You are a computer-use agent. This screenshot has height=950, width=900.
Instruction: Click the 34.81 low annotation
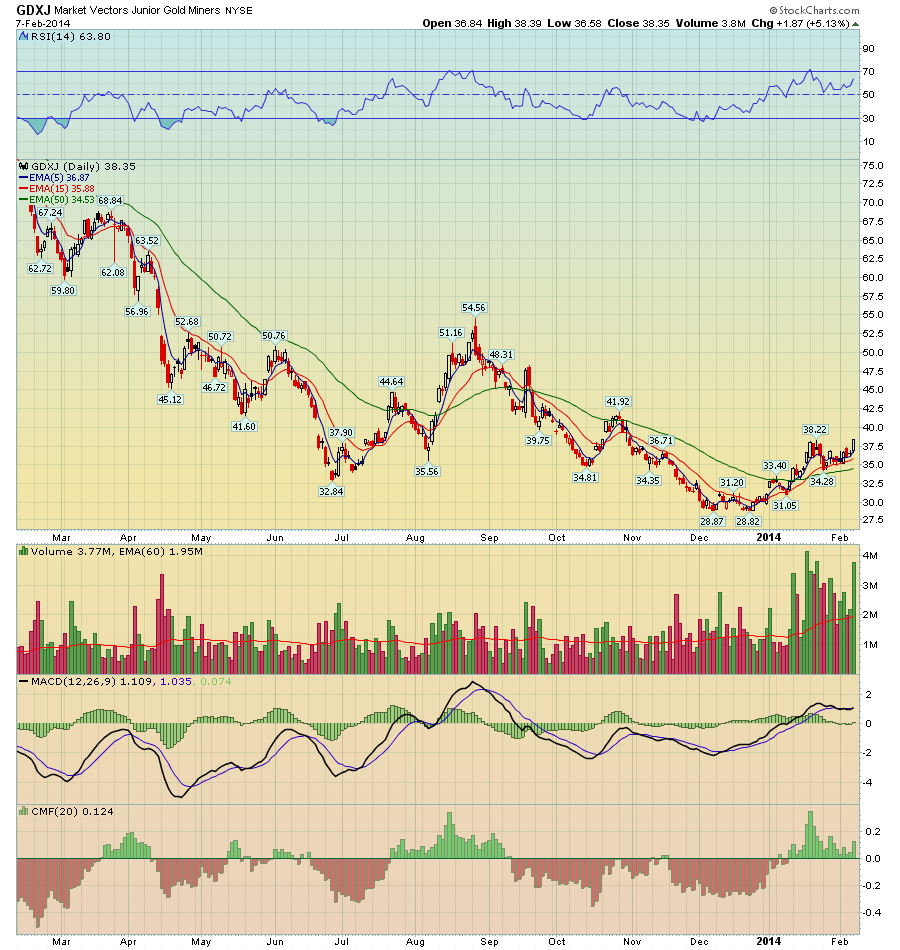click(x=585, y=477)
